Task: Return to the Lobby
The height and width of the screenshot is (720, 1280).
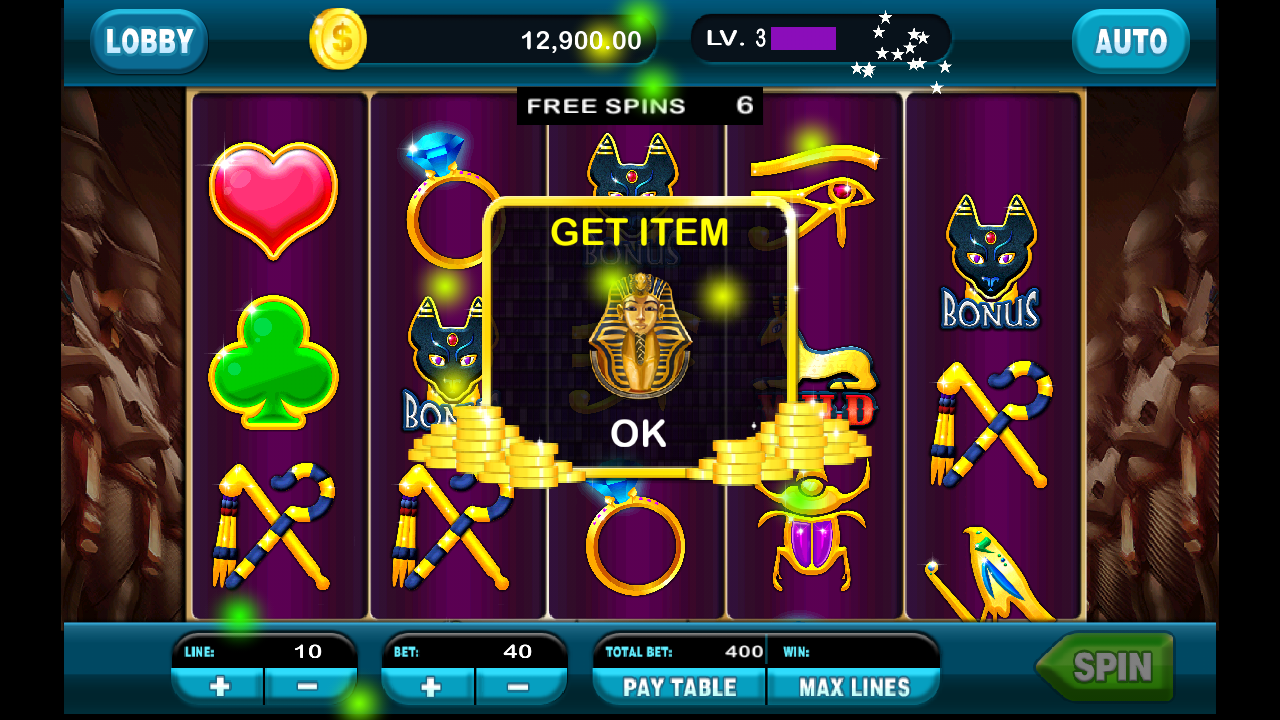Action: point(149,41)
